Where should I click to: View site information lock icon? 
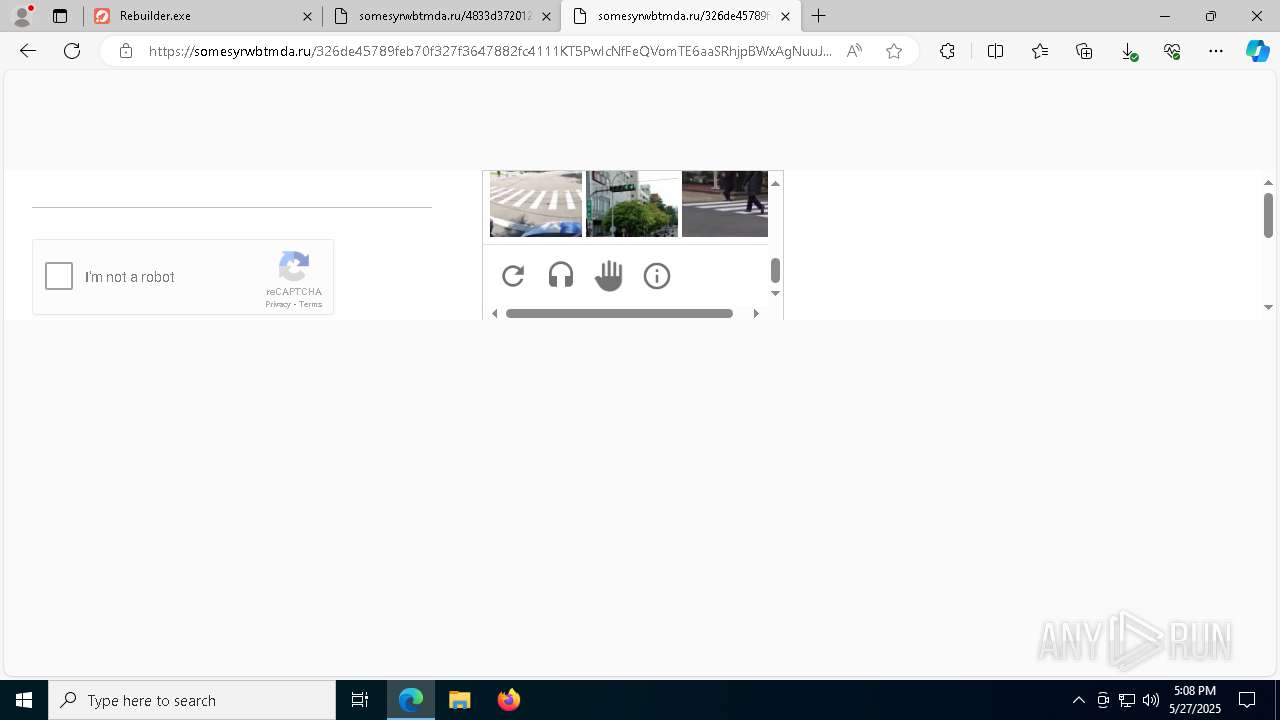[126, 51]
